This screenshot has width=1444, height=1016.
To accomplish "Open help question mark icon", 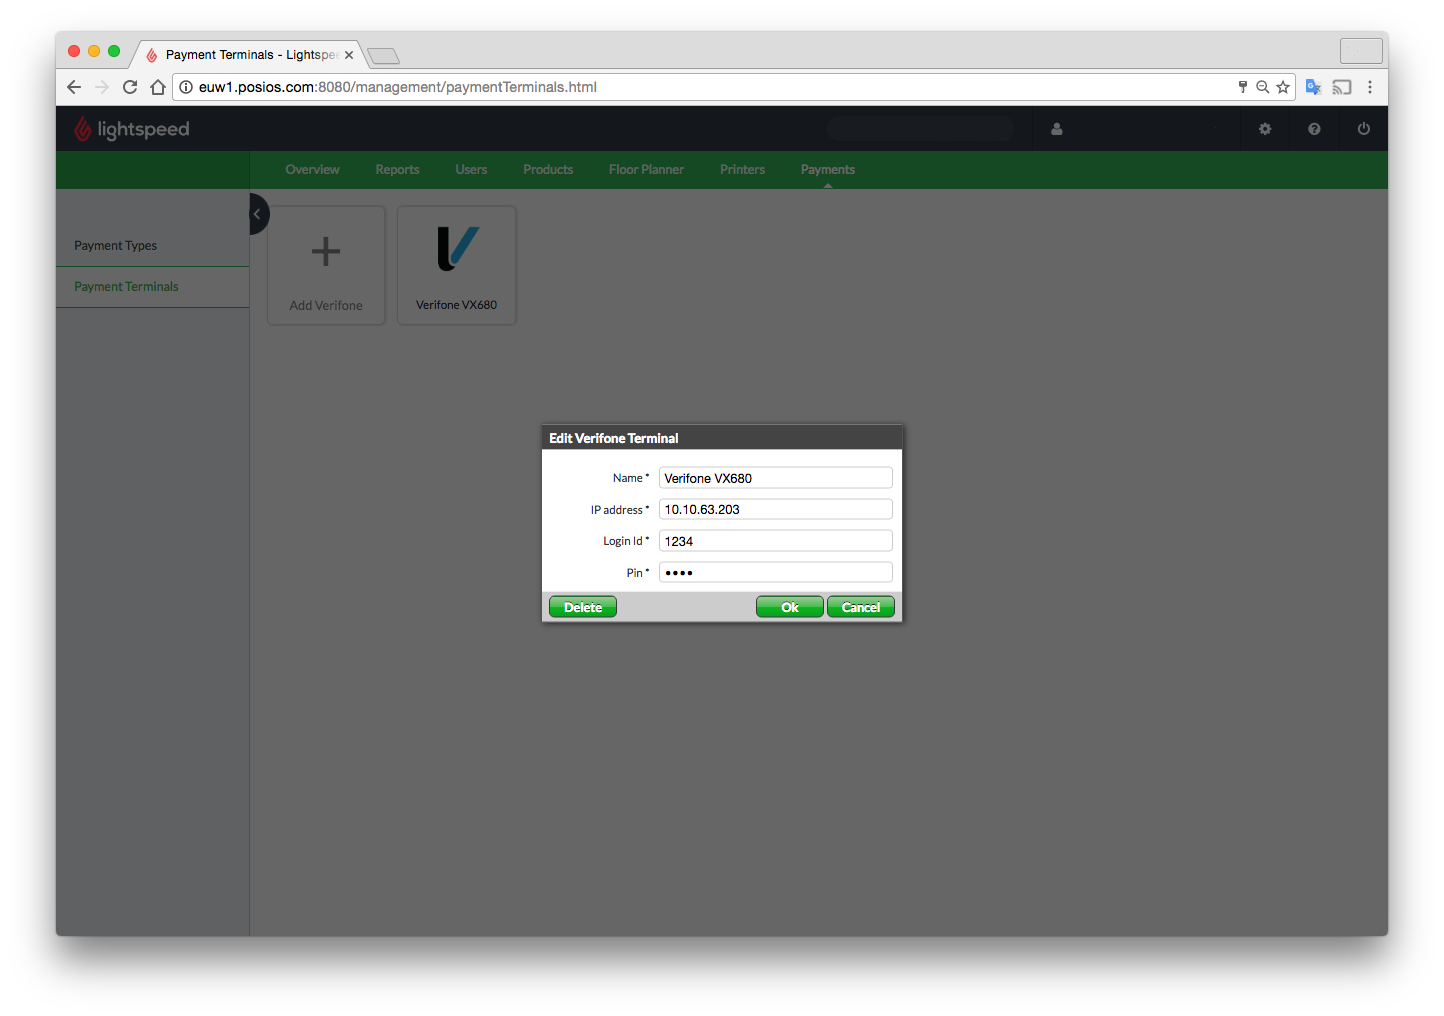I will (1314, 129).
